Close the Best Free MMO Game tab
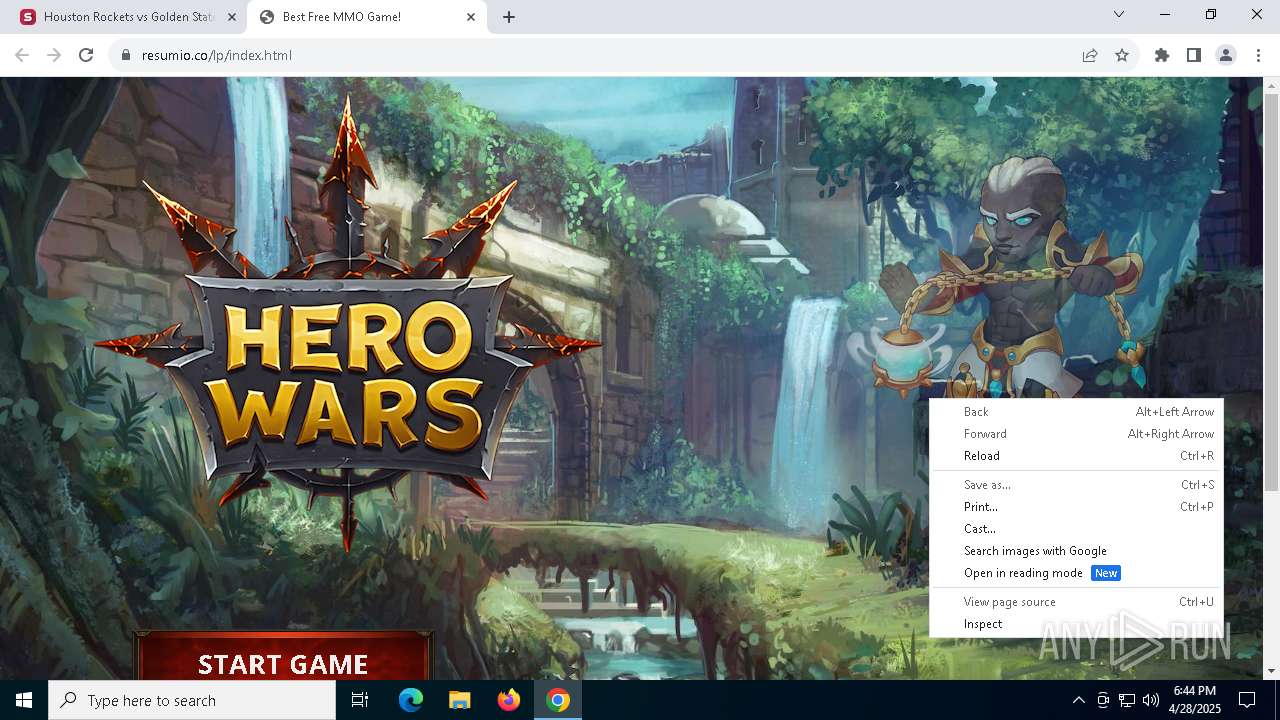The width and height of the screenshot is (1280, 720). pyautogui.click(x=471, y=17)
